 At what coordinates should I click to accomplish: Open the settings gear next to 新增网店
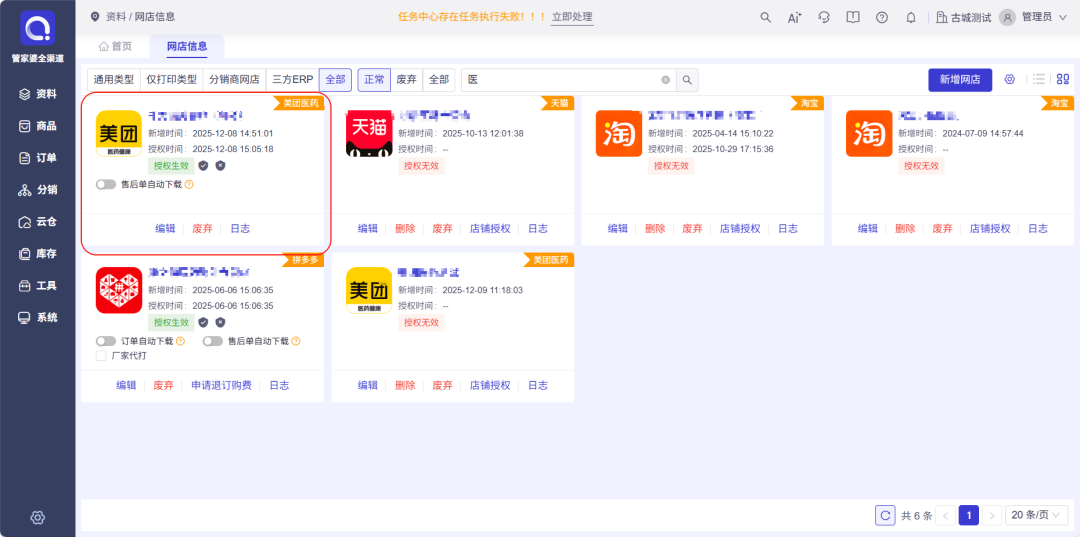tap(1010, 79)
